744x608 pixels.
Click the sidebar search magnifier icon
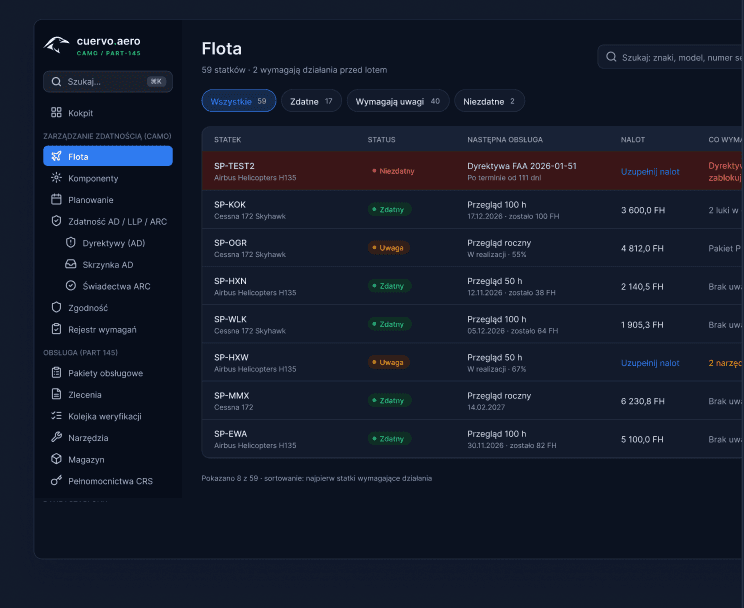[x=56, y=82]
